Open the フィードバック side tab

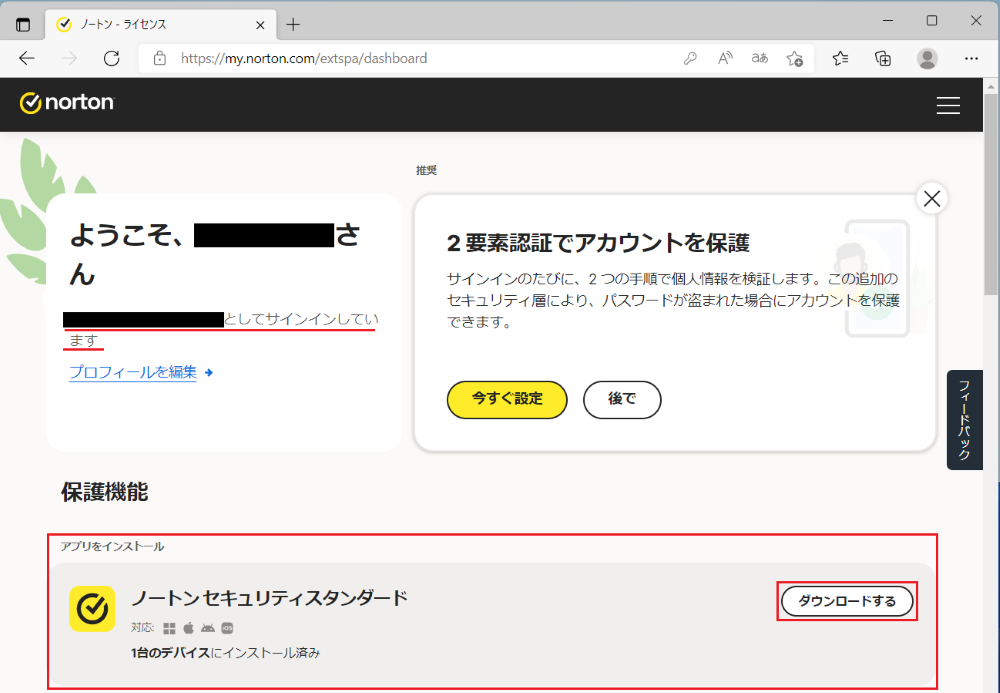point(964,420)
